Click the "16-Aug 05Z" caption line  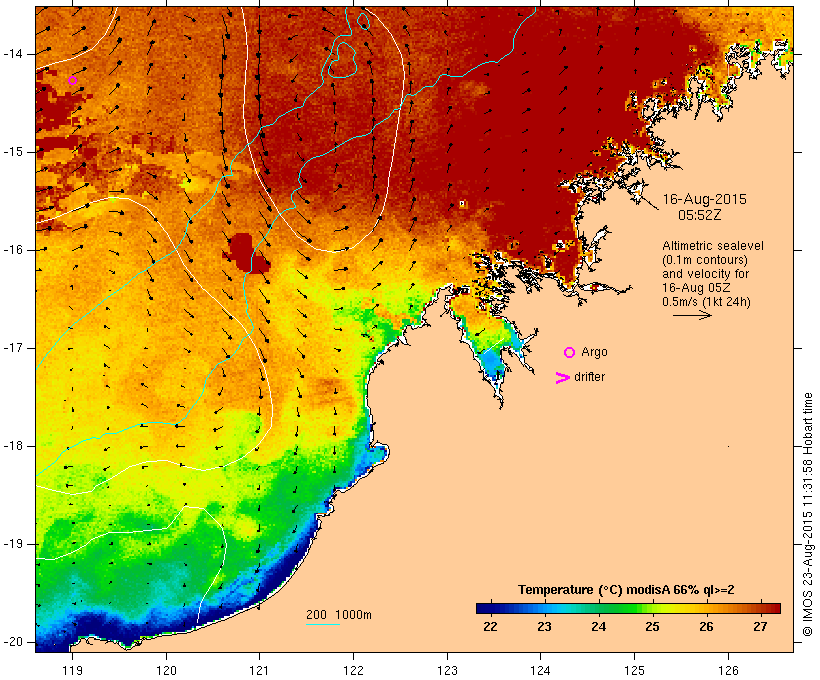tap(696, 288)
